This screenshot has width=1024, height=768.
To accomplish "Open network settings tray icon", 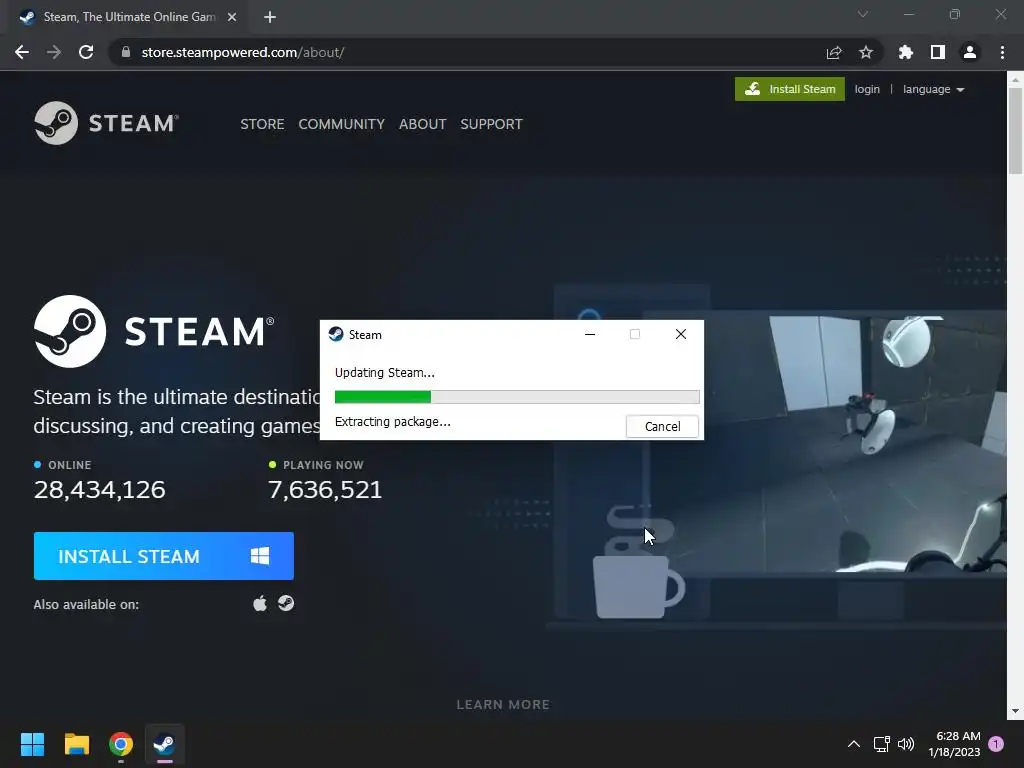I will (x=882, y=744).
